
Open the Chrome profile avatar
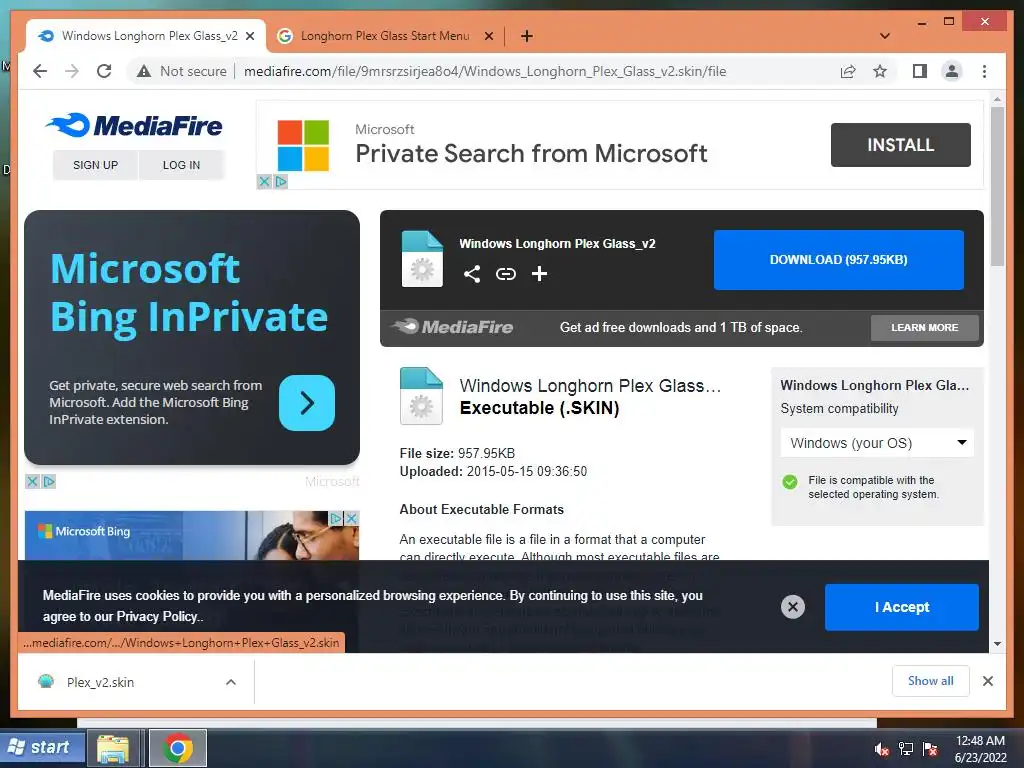(x=952, y=71)
